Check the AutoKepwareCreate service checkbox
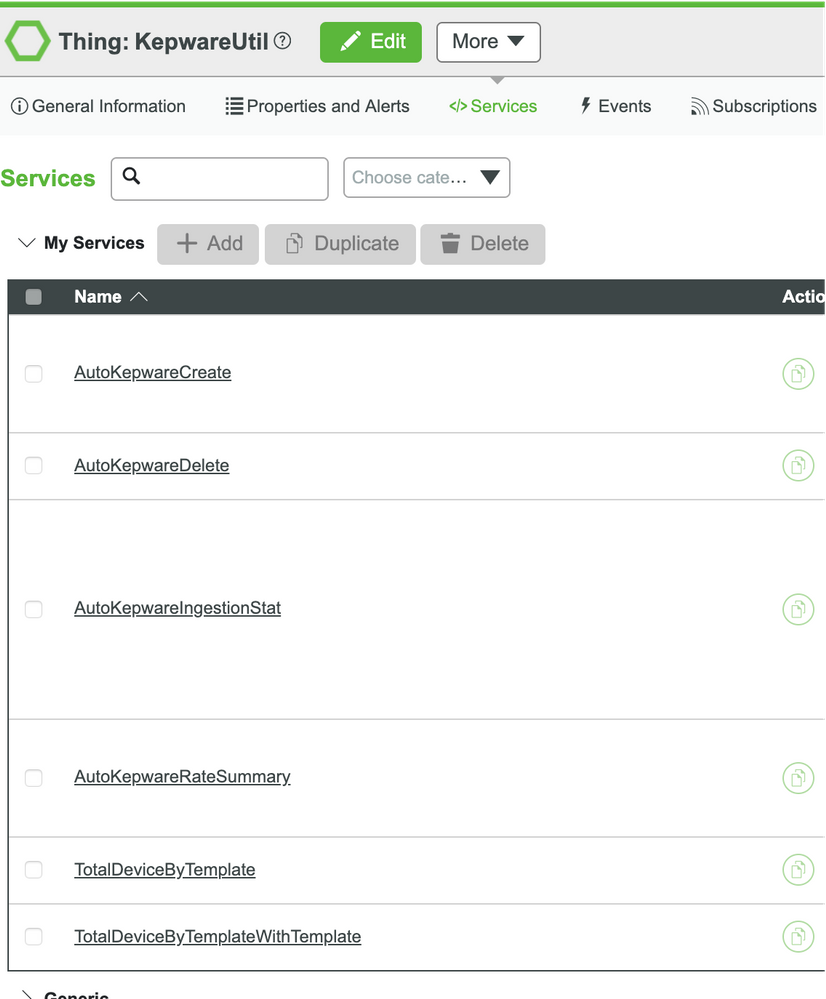 (x=34, y=374)
